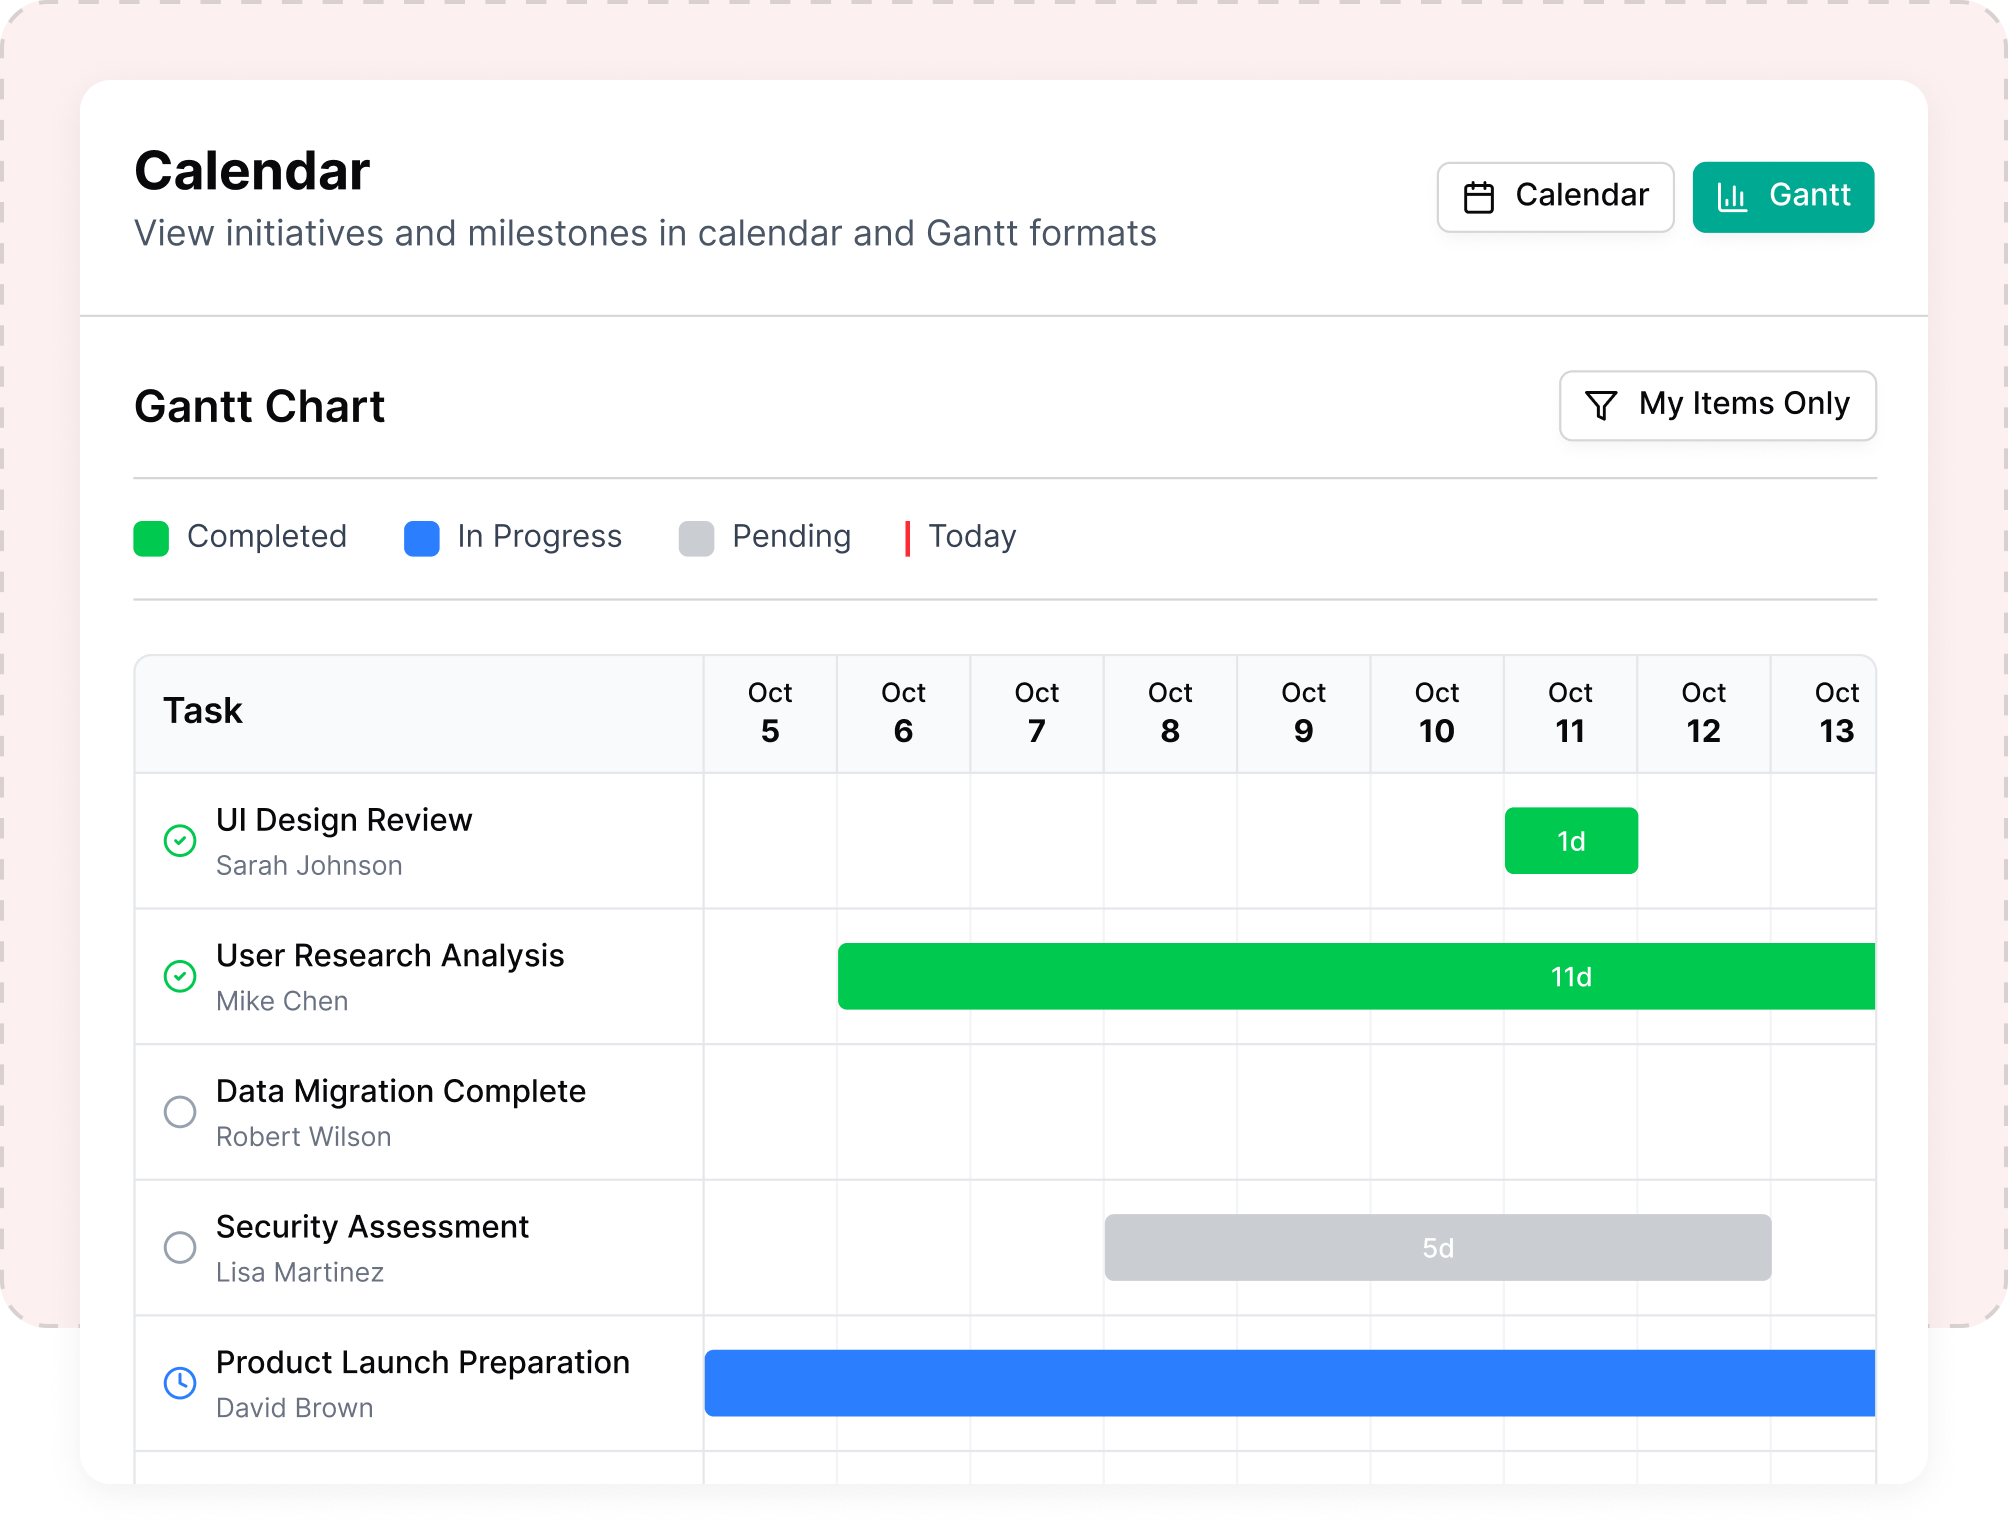Click the blue Product Launch Preparation bar
Viewport: 2008px width, 1532px height.
1289,1383
